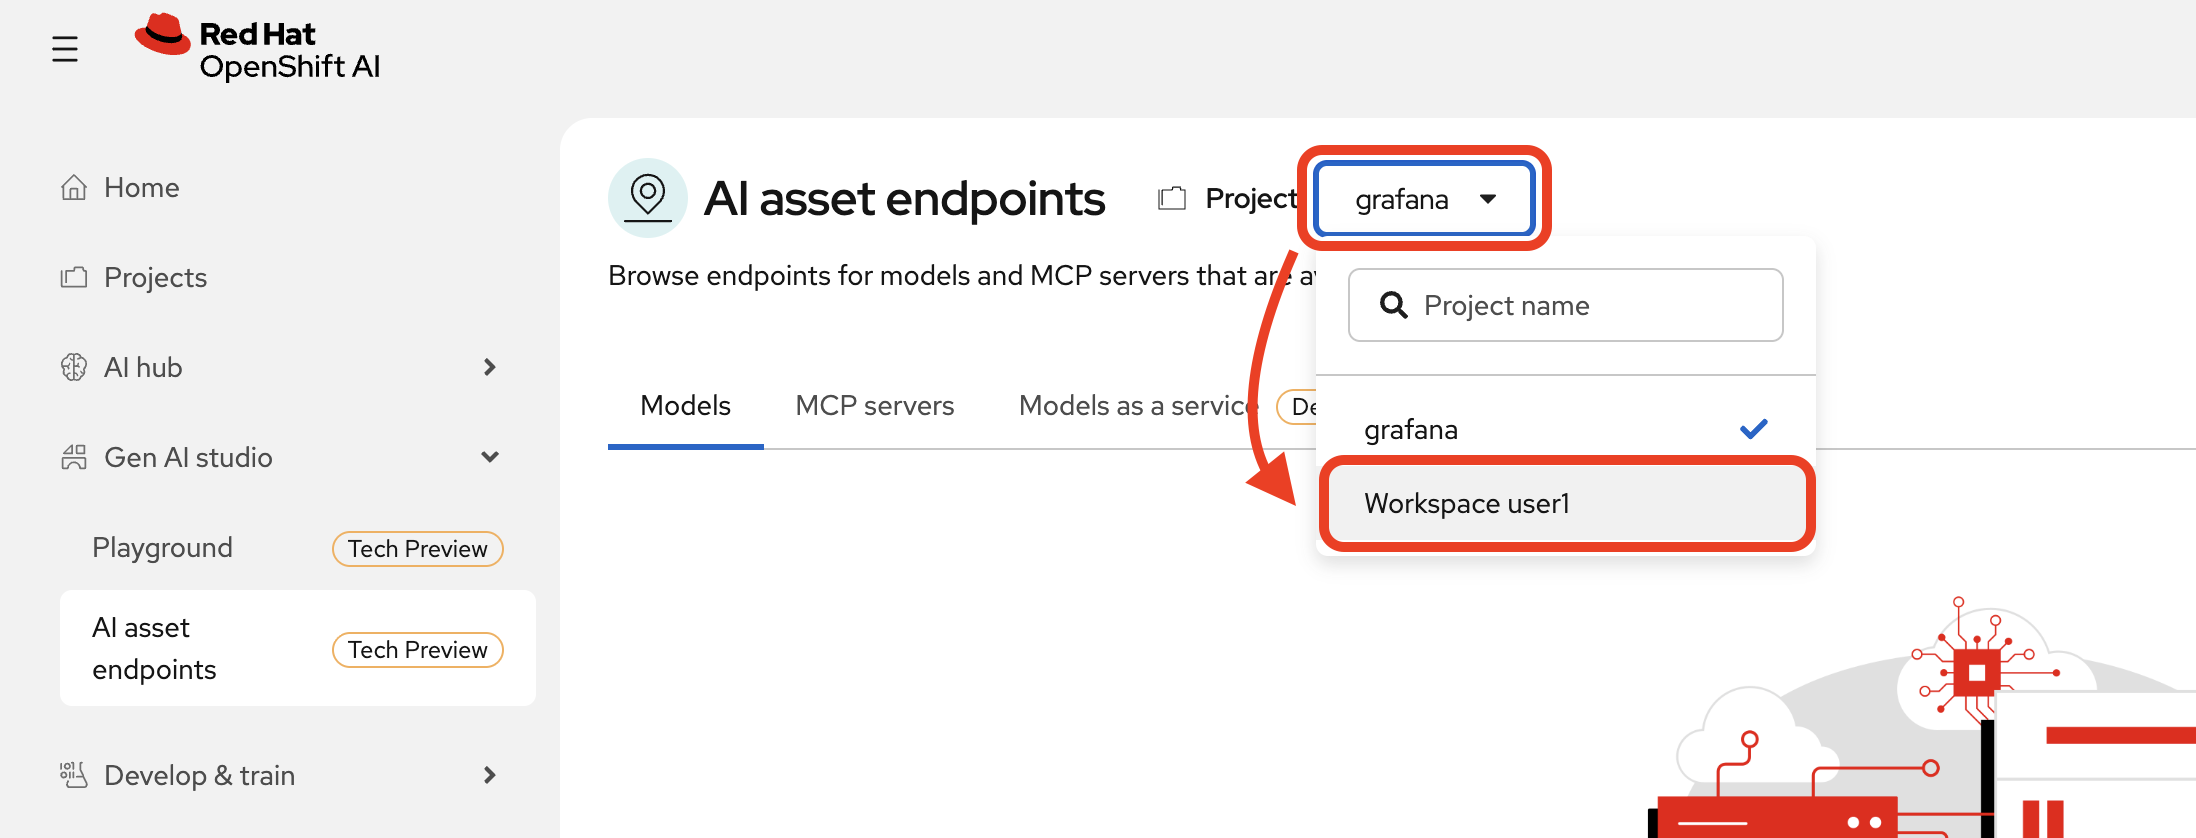
Task: Click the Gen AI studio icon
Action: point(74,457)
